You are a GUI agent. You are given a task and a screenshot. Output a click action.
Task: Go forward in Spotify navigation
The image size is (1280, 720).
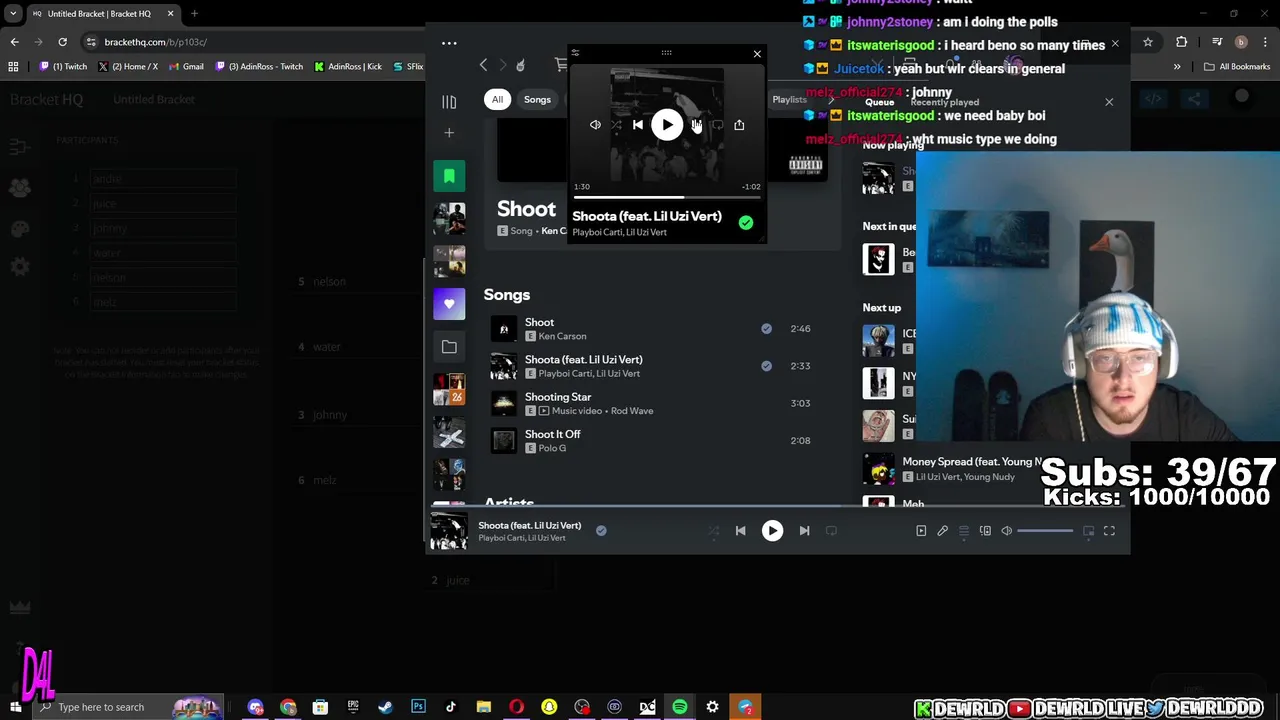click(503, 65)
